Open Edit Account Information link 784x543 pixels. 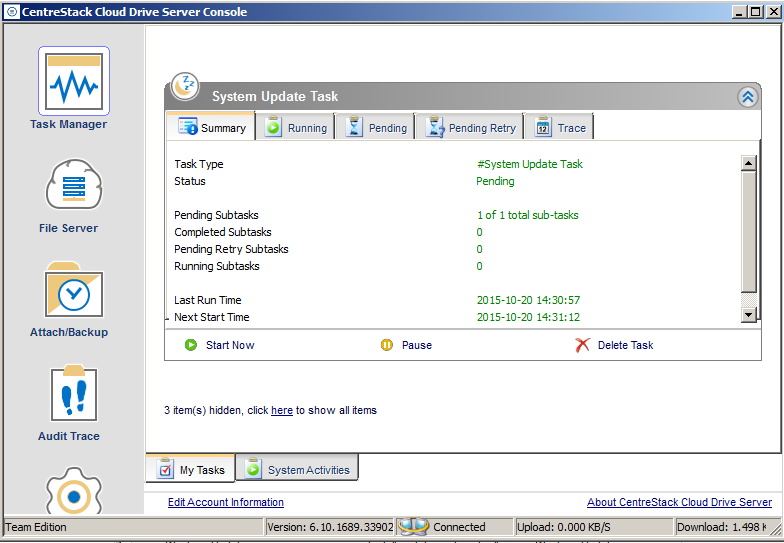[226, 502]
